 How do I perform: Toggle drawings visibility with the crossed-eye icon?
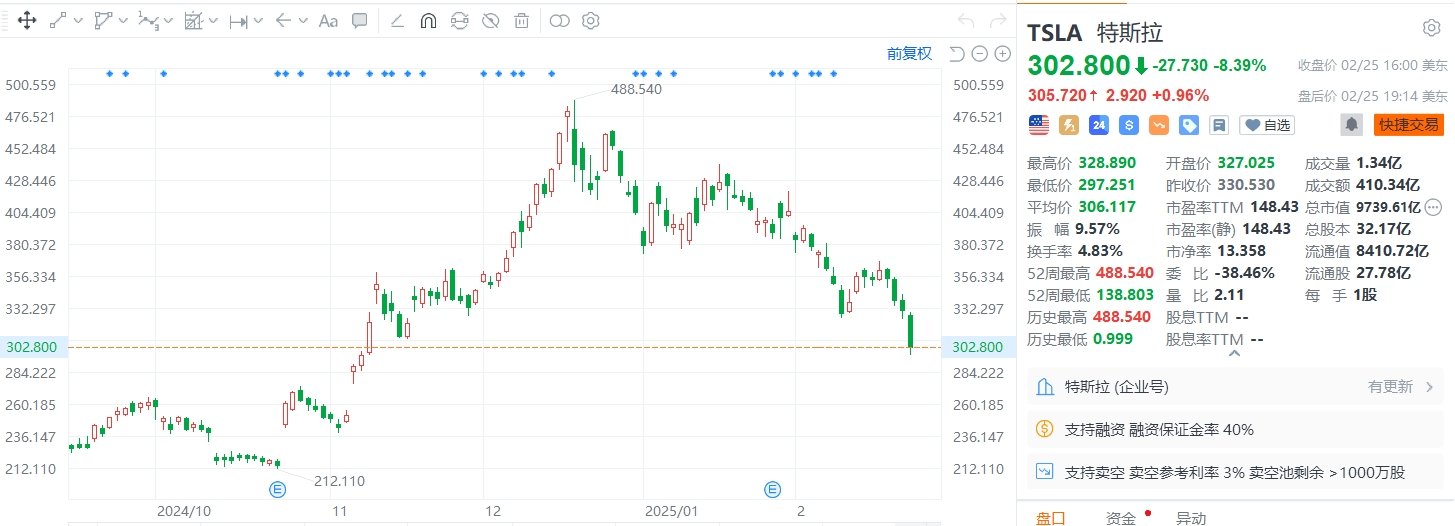coord(490,20)
